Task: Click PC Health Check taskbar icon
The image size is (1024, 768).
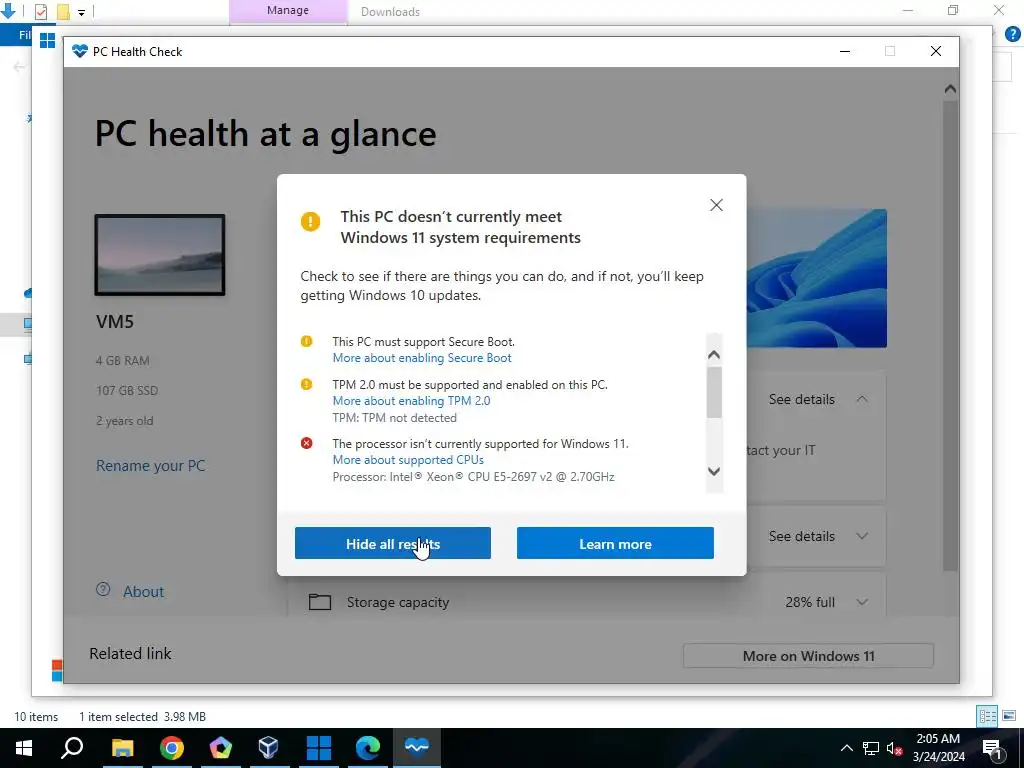Action: (417, 748)
